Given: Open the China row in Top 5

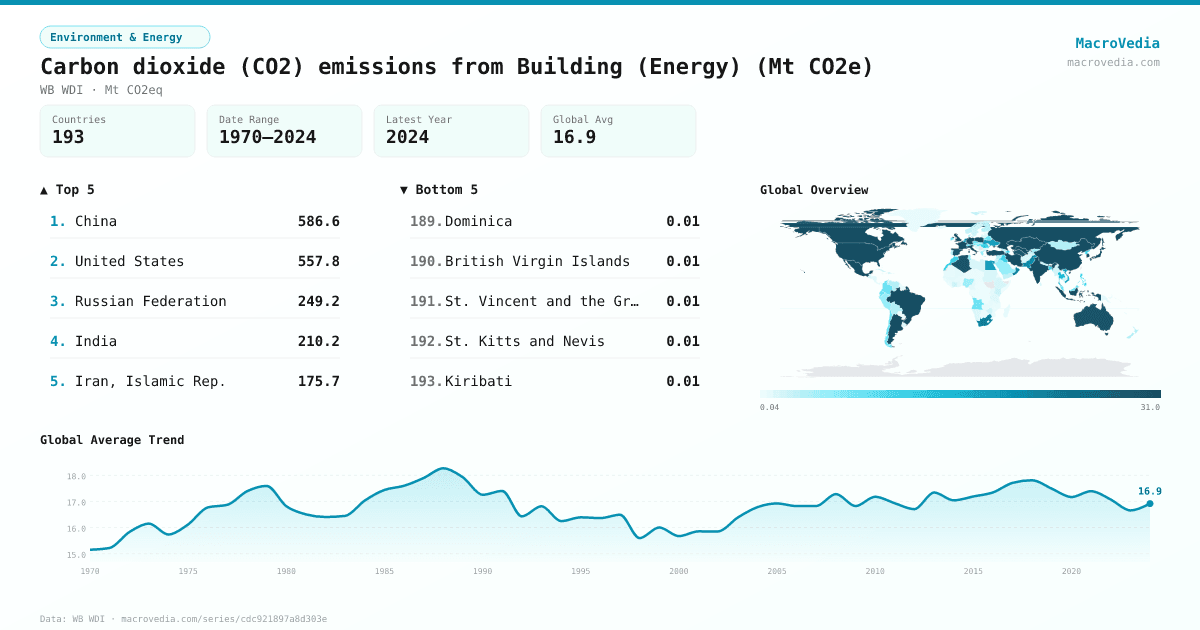Looking at the screenshot, I should pyautogui.click(x=195, y=221).
